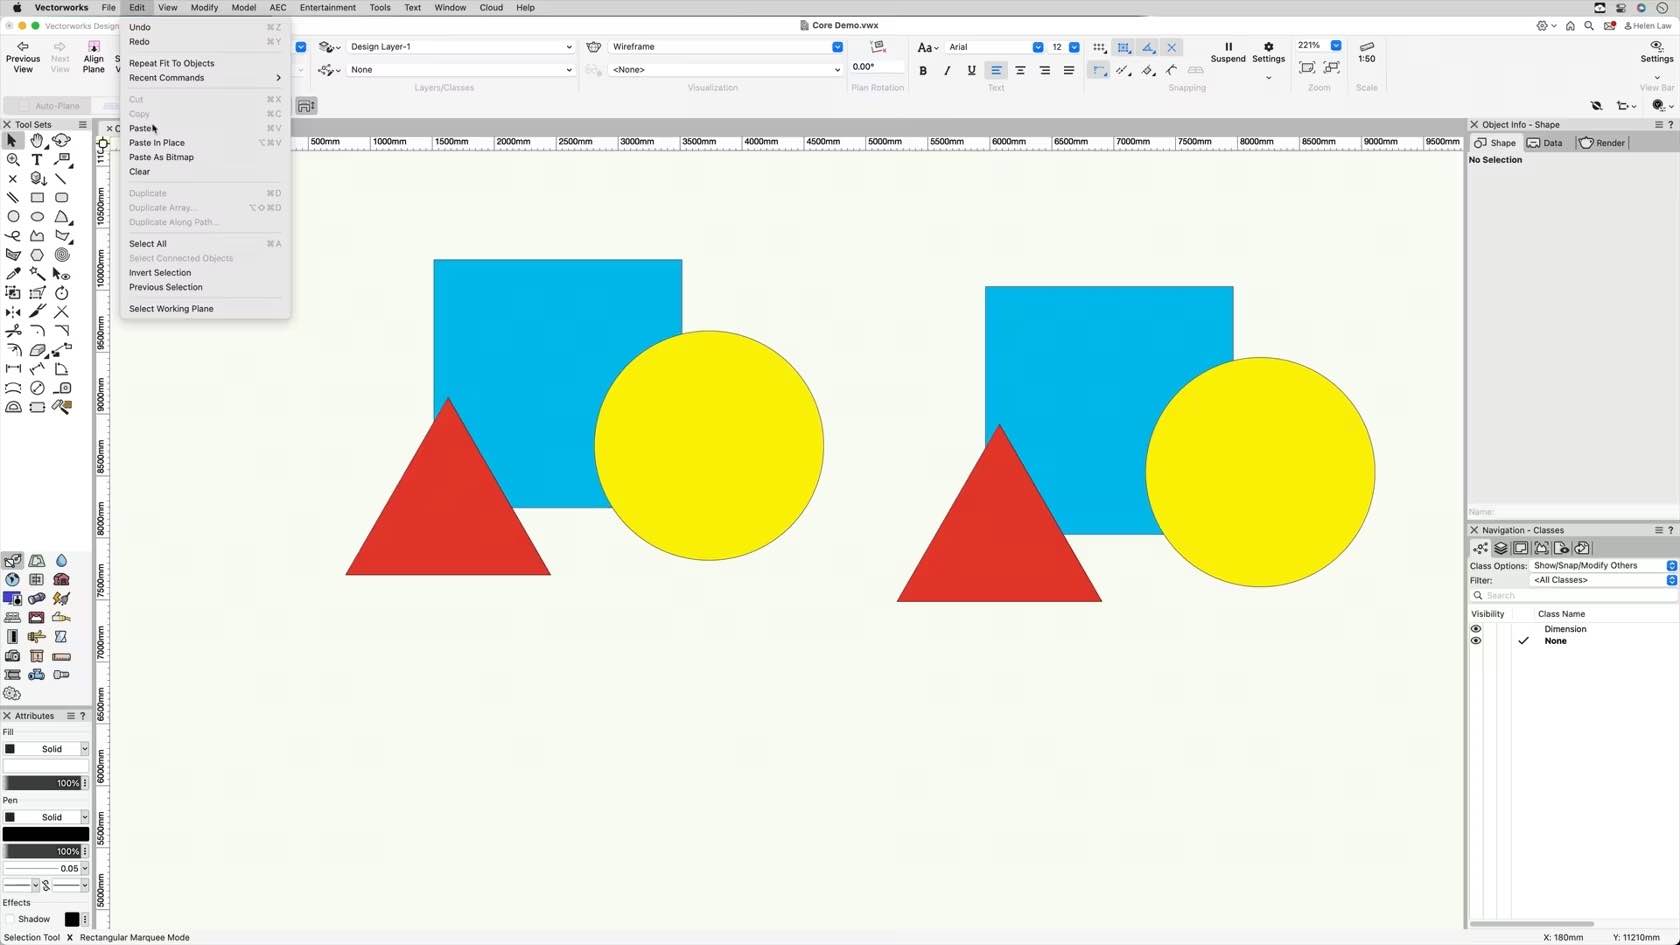Select the Text tool

point(37,160)
